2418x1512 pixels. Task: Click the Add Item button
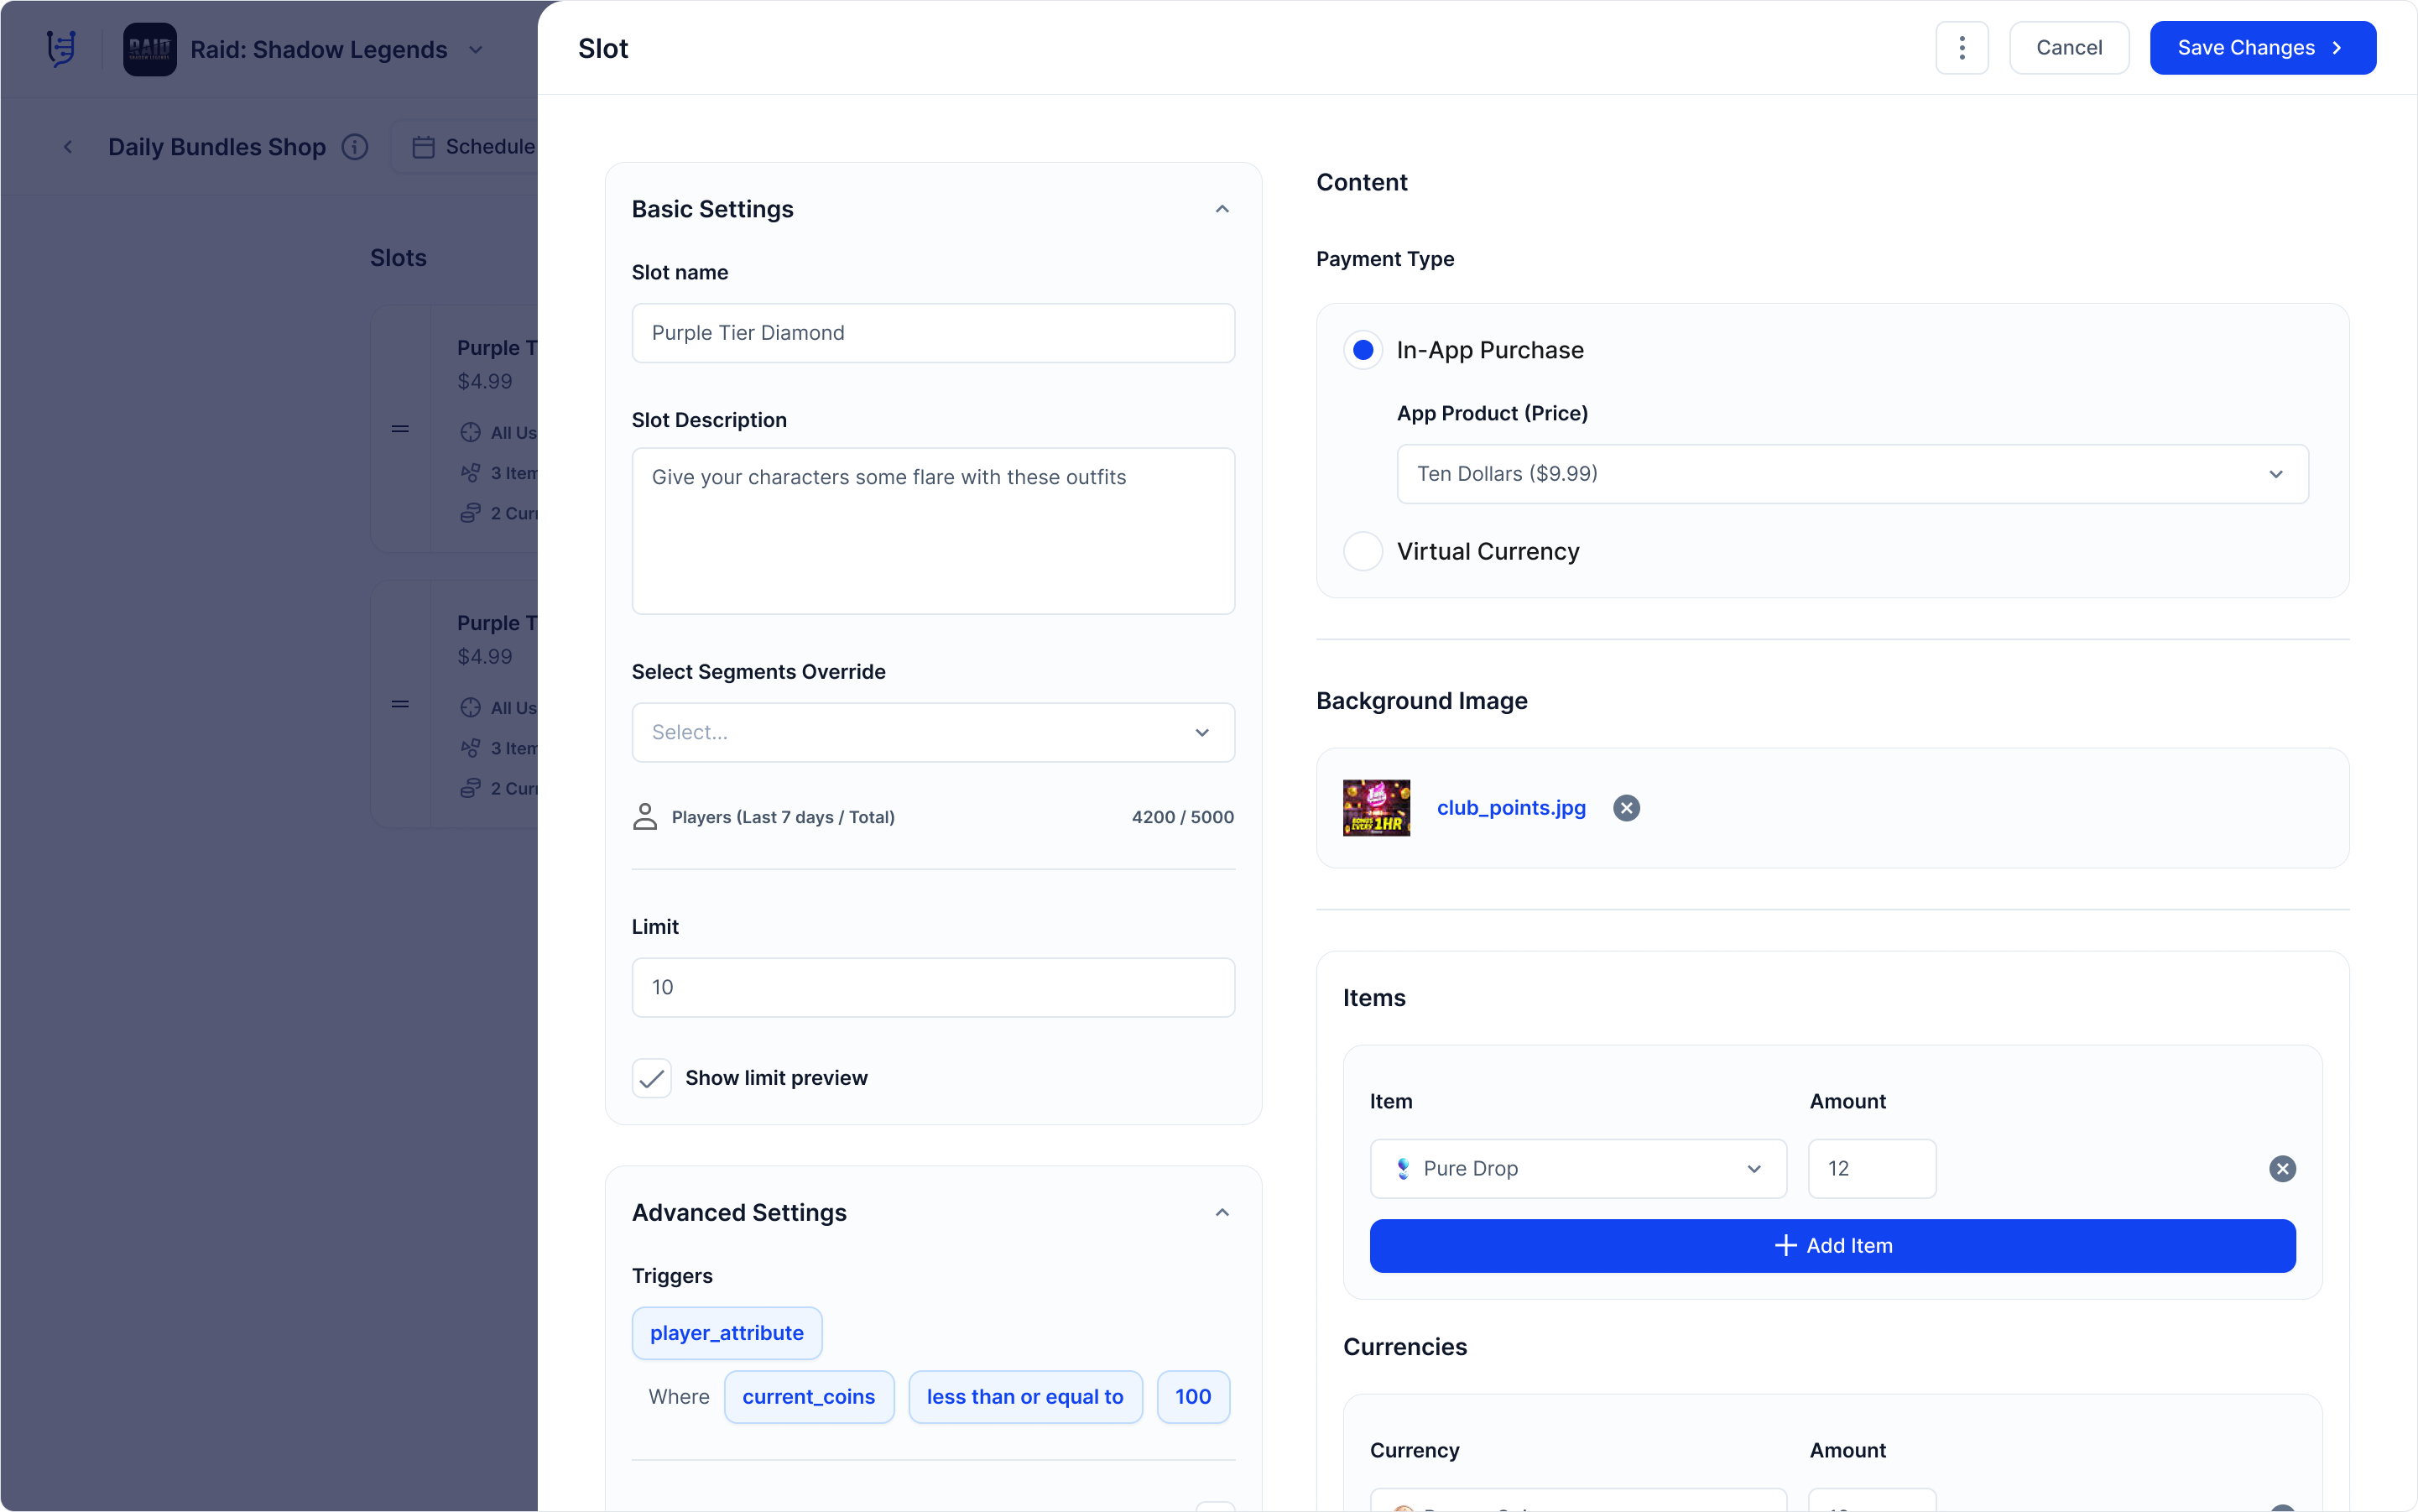1832,1245
